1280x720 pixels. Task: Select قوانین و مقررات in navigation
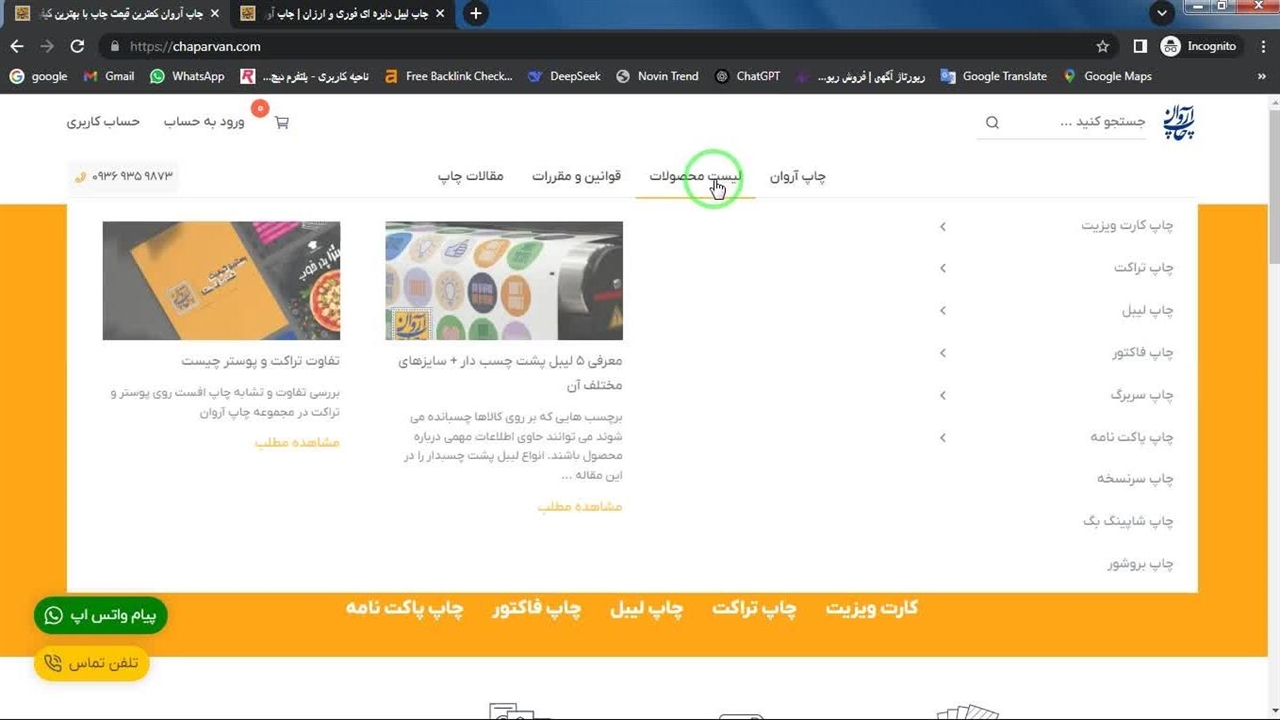click(576, 176)
